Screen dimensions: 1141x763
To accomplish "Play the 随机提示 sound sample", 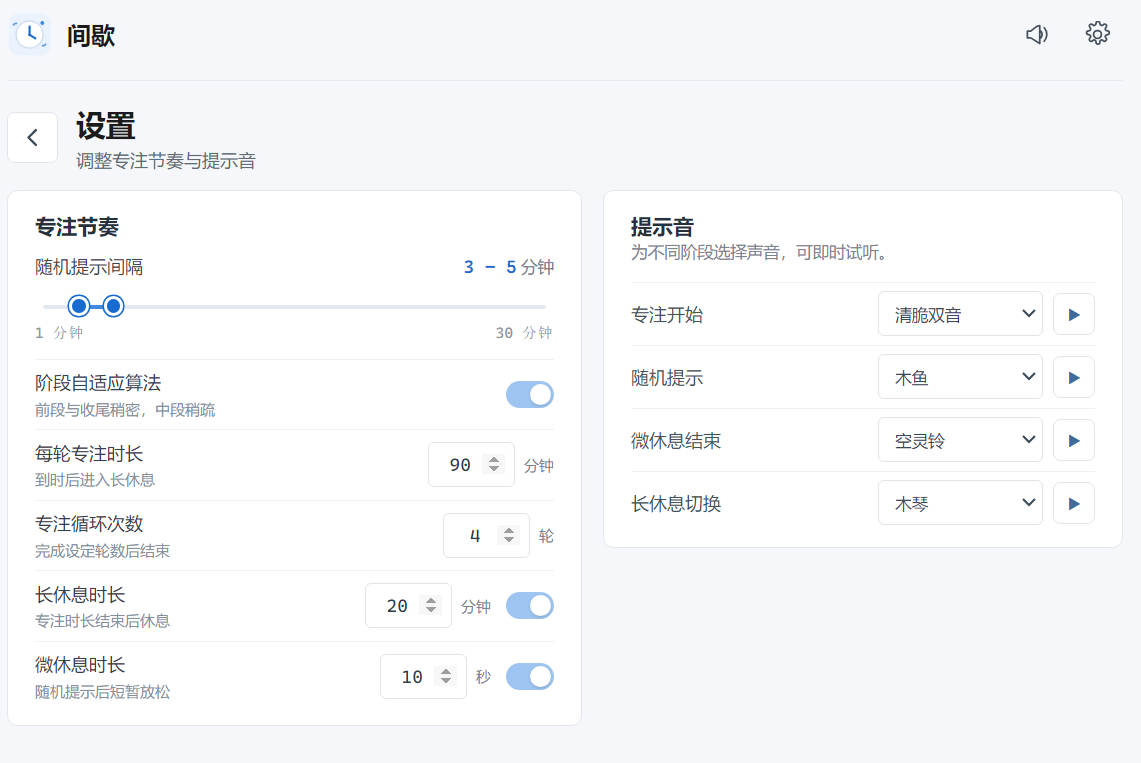I will [1073, 377].
